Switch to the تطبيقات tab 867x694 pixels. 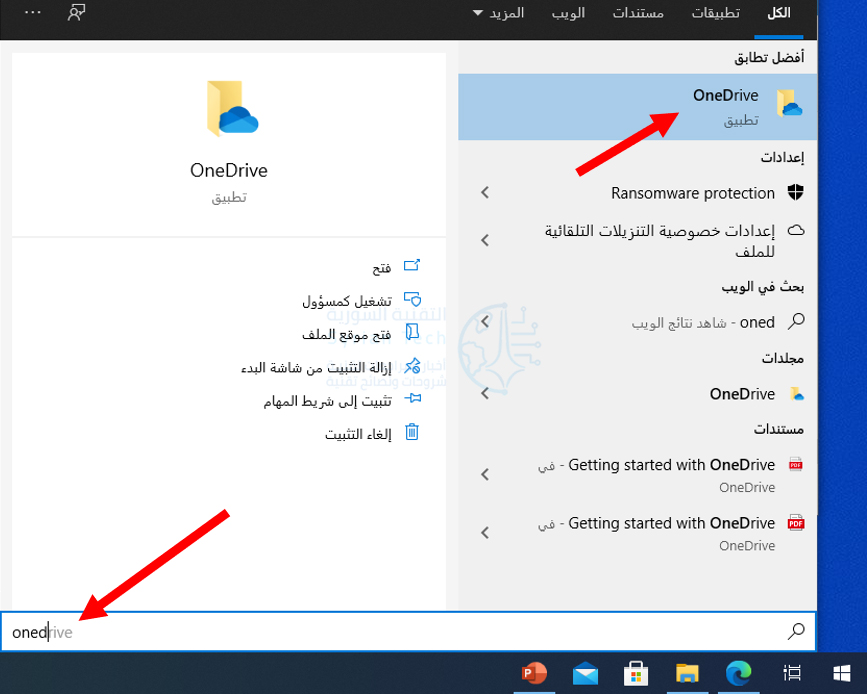tap(715, 13)
